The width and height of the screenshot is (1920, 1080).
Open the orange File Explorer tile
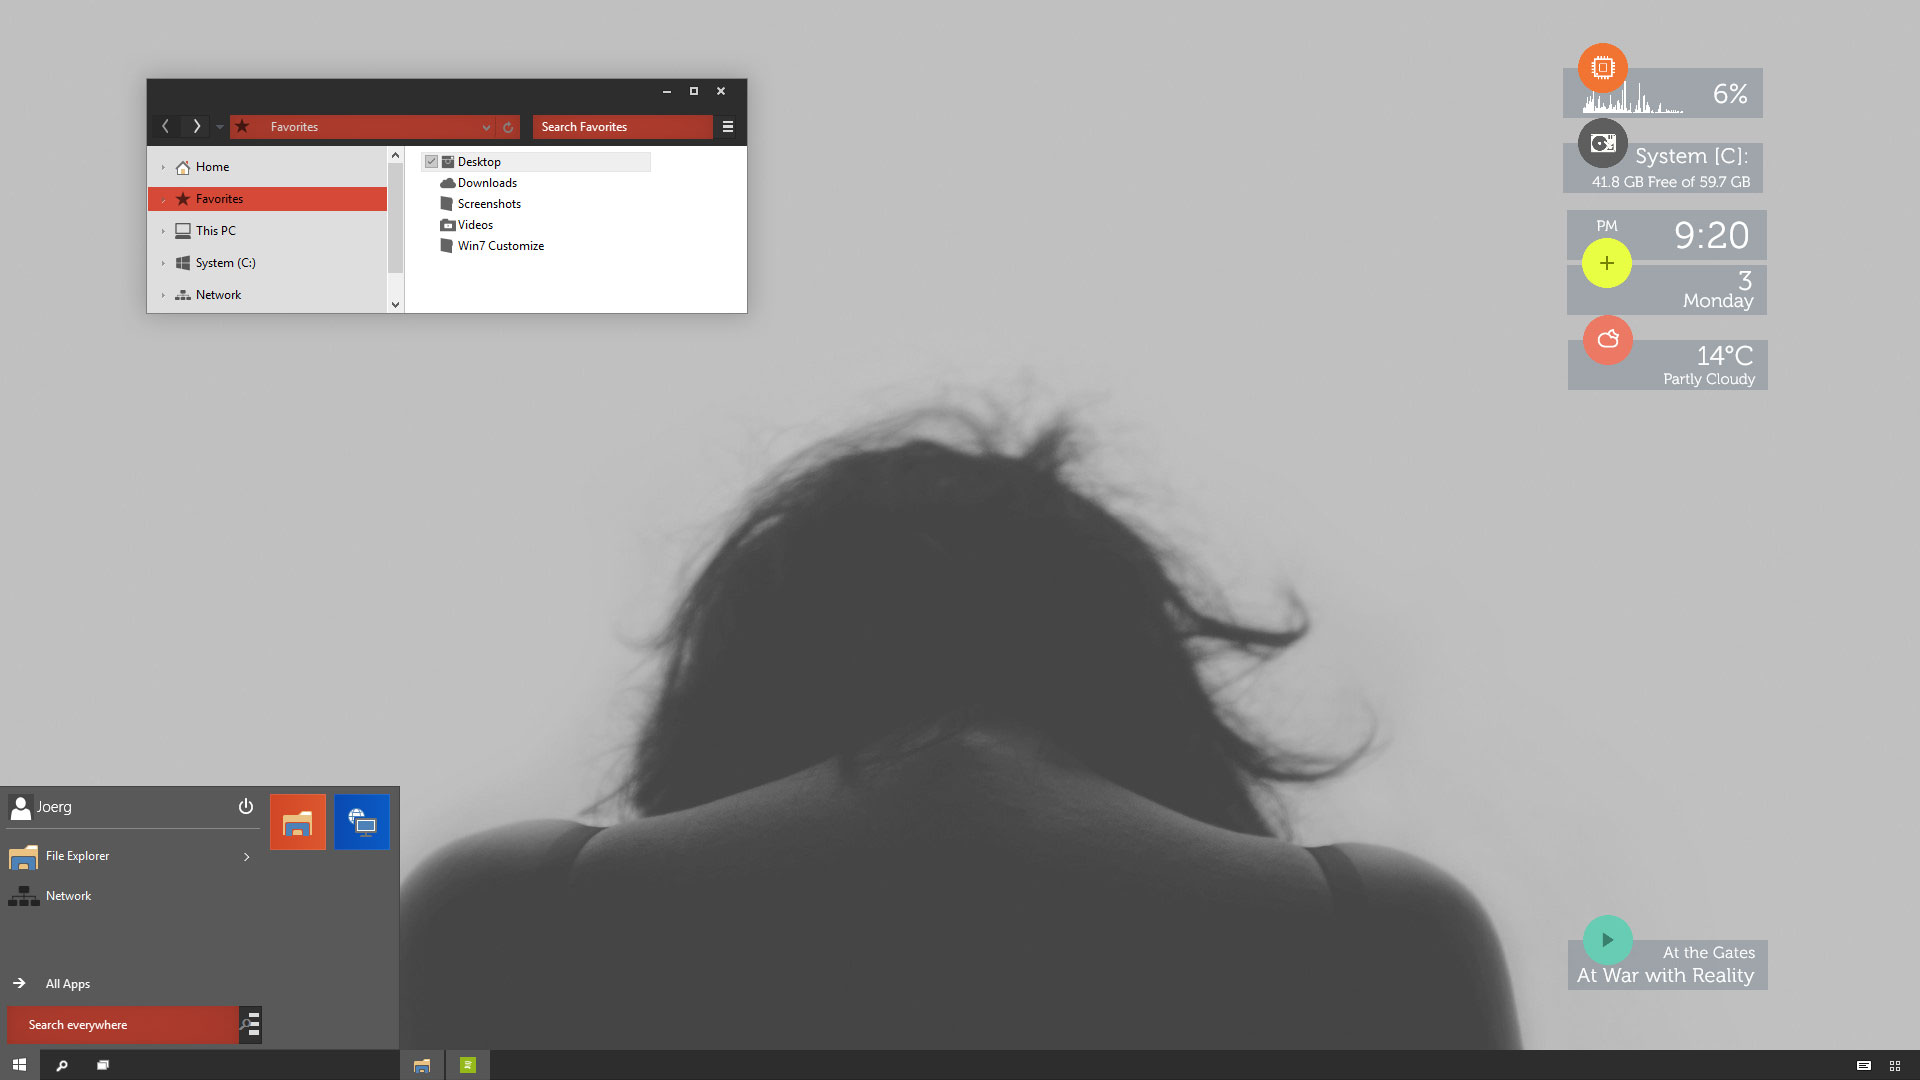[298, 822]
